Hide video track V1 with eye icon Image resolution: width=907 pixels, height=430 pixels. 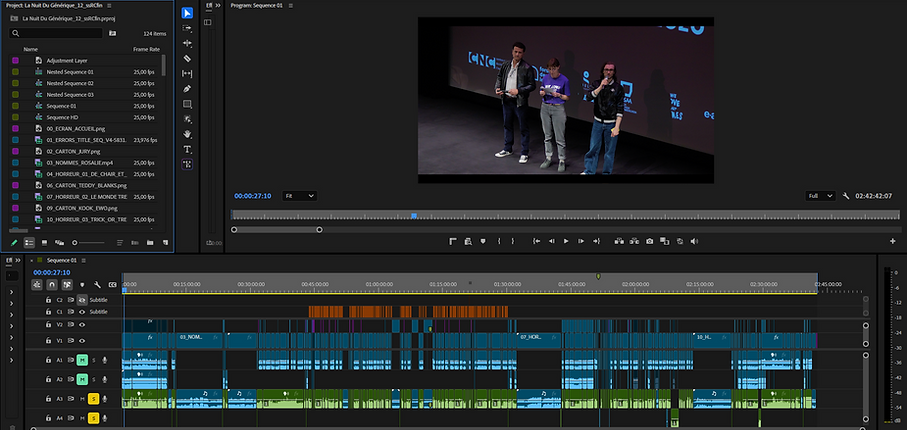pos(82,341)
